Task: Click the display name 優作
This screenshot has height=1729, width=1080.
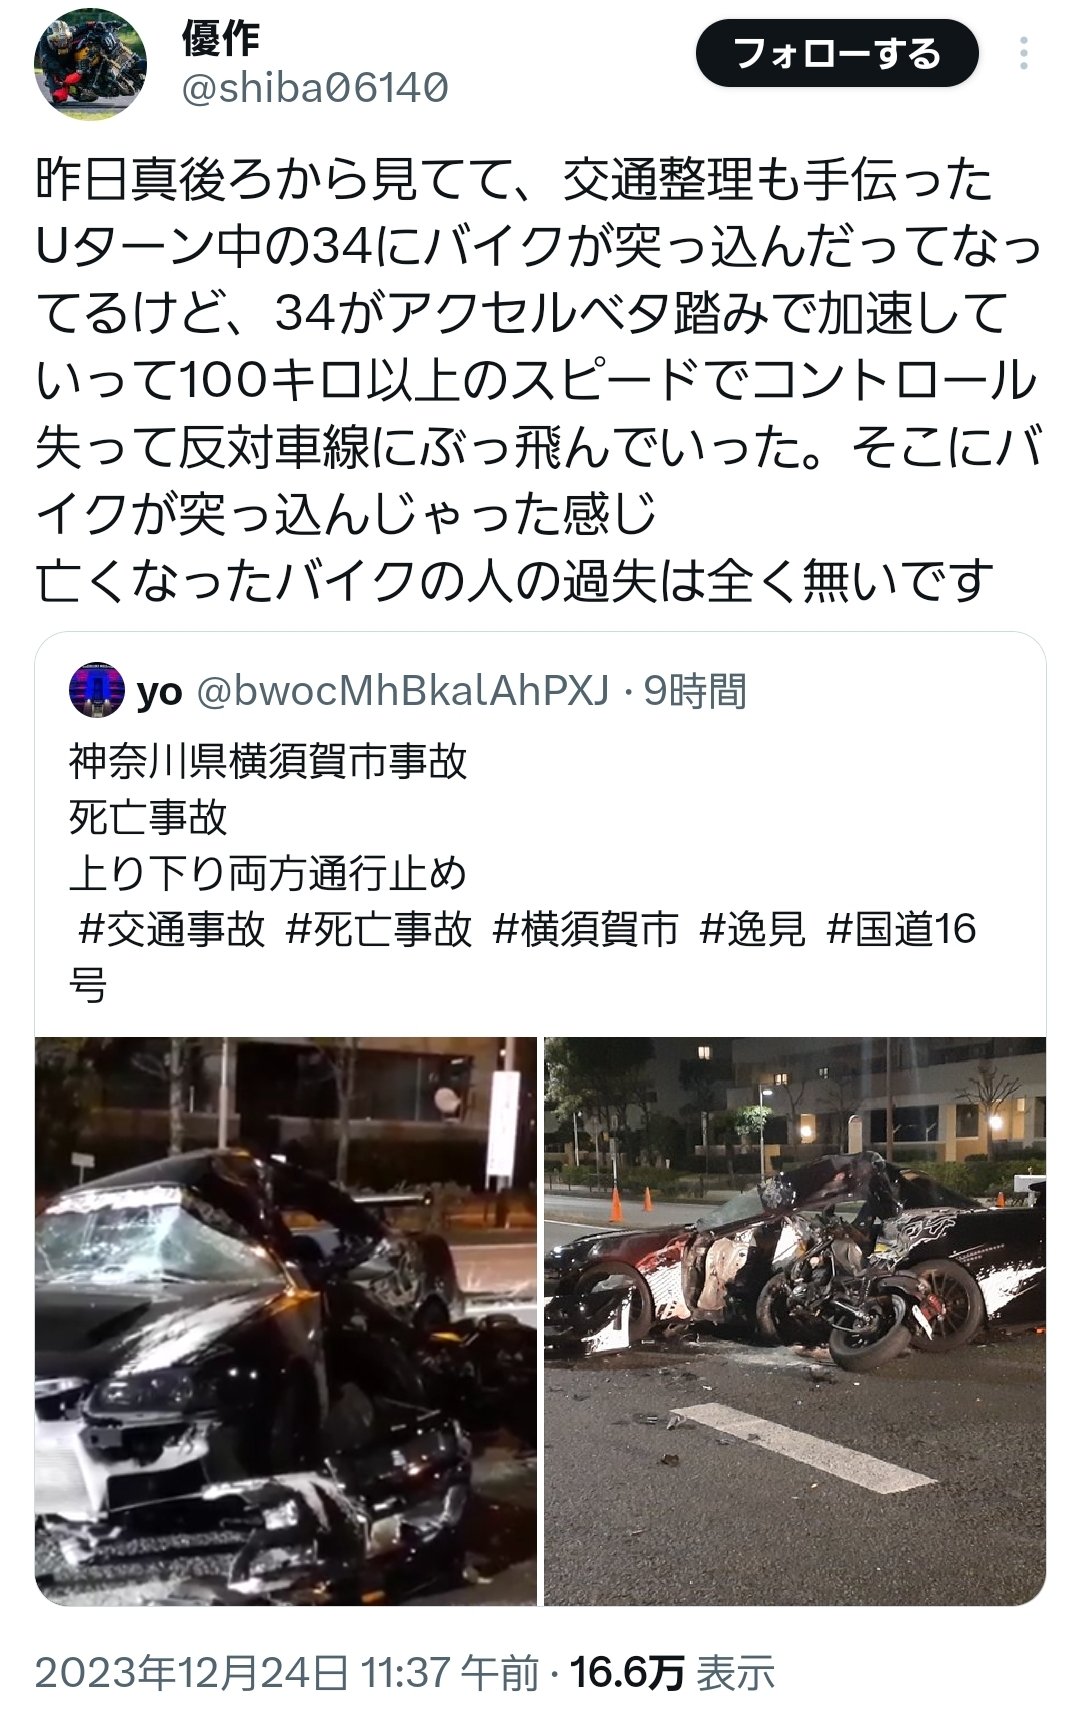Action: coord(220,39)
